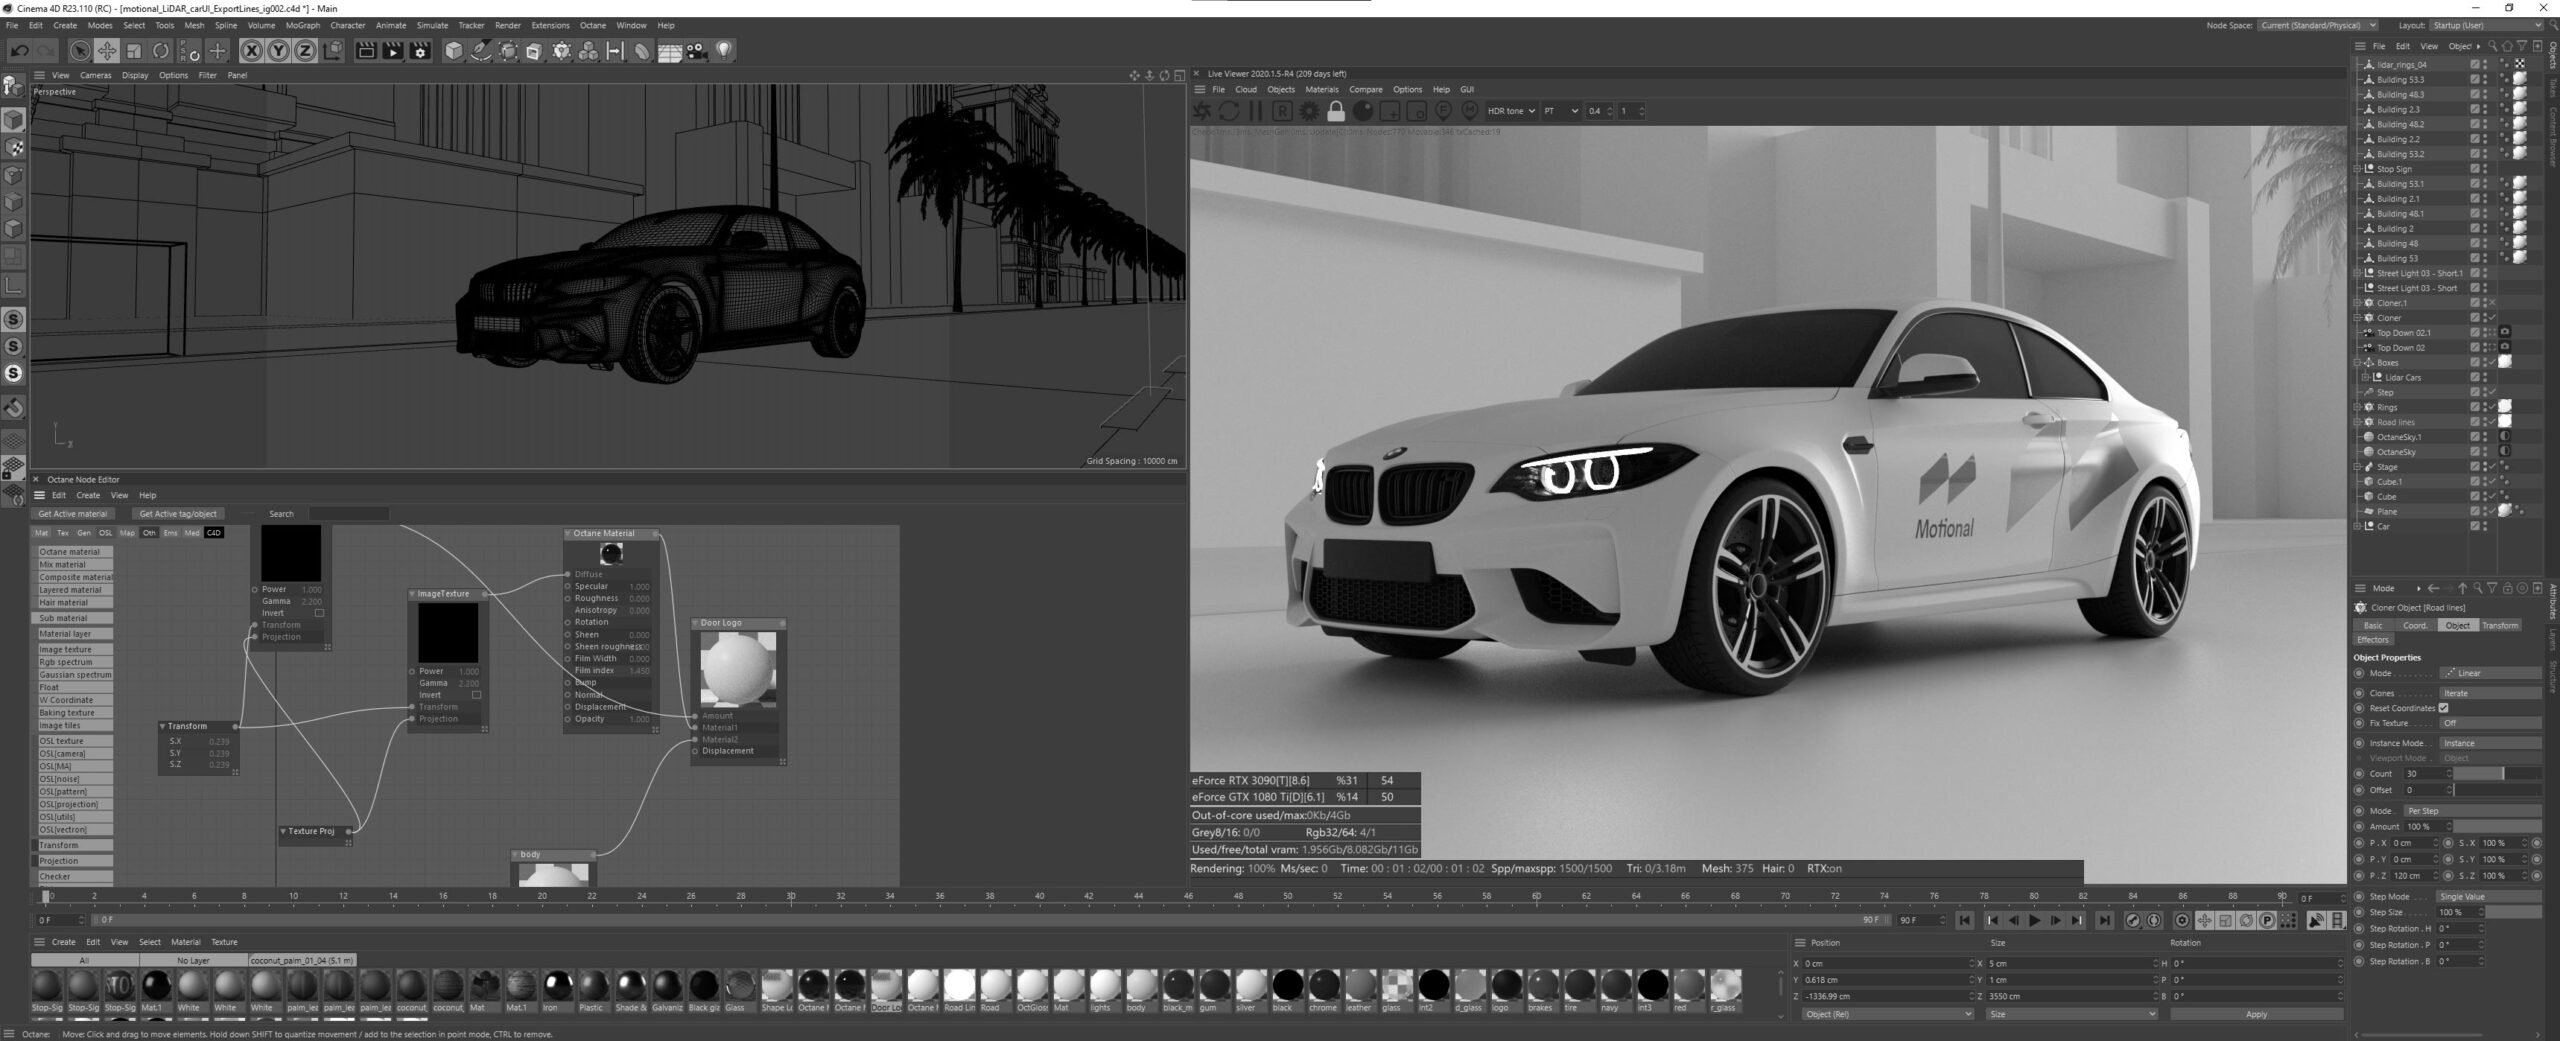Click Octane material in node list

point(75,552)
